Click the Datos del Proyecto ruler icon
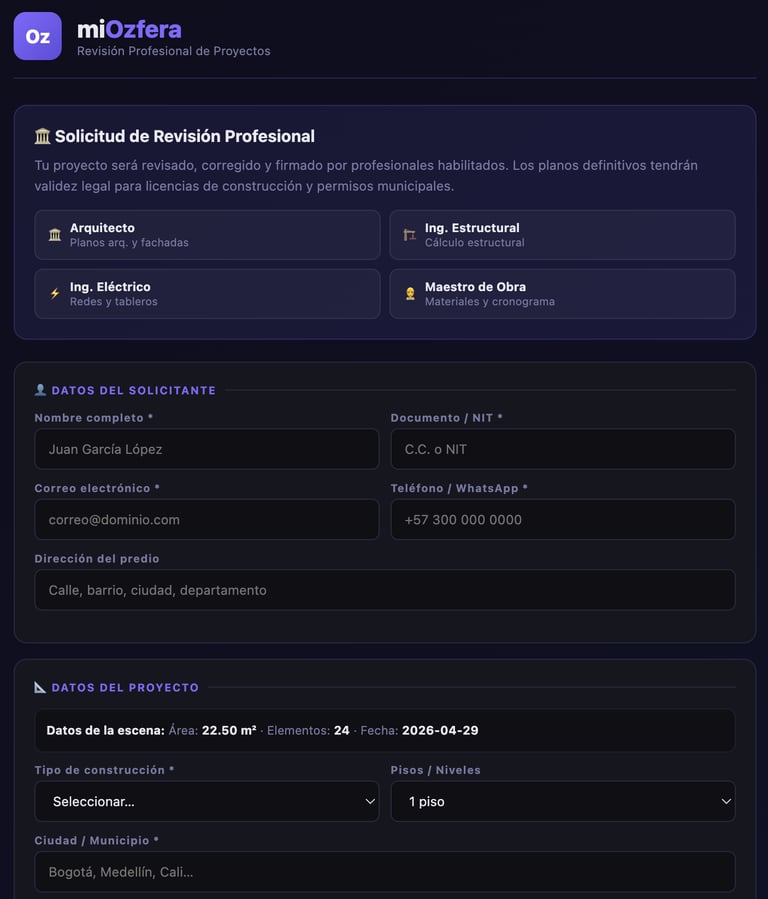Viewport: 768px width, 899px height. tap(40, 687)
